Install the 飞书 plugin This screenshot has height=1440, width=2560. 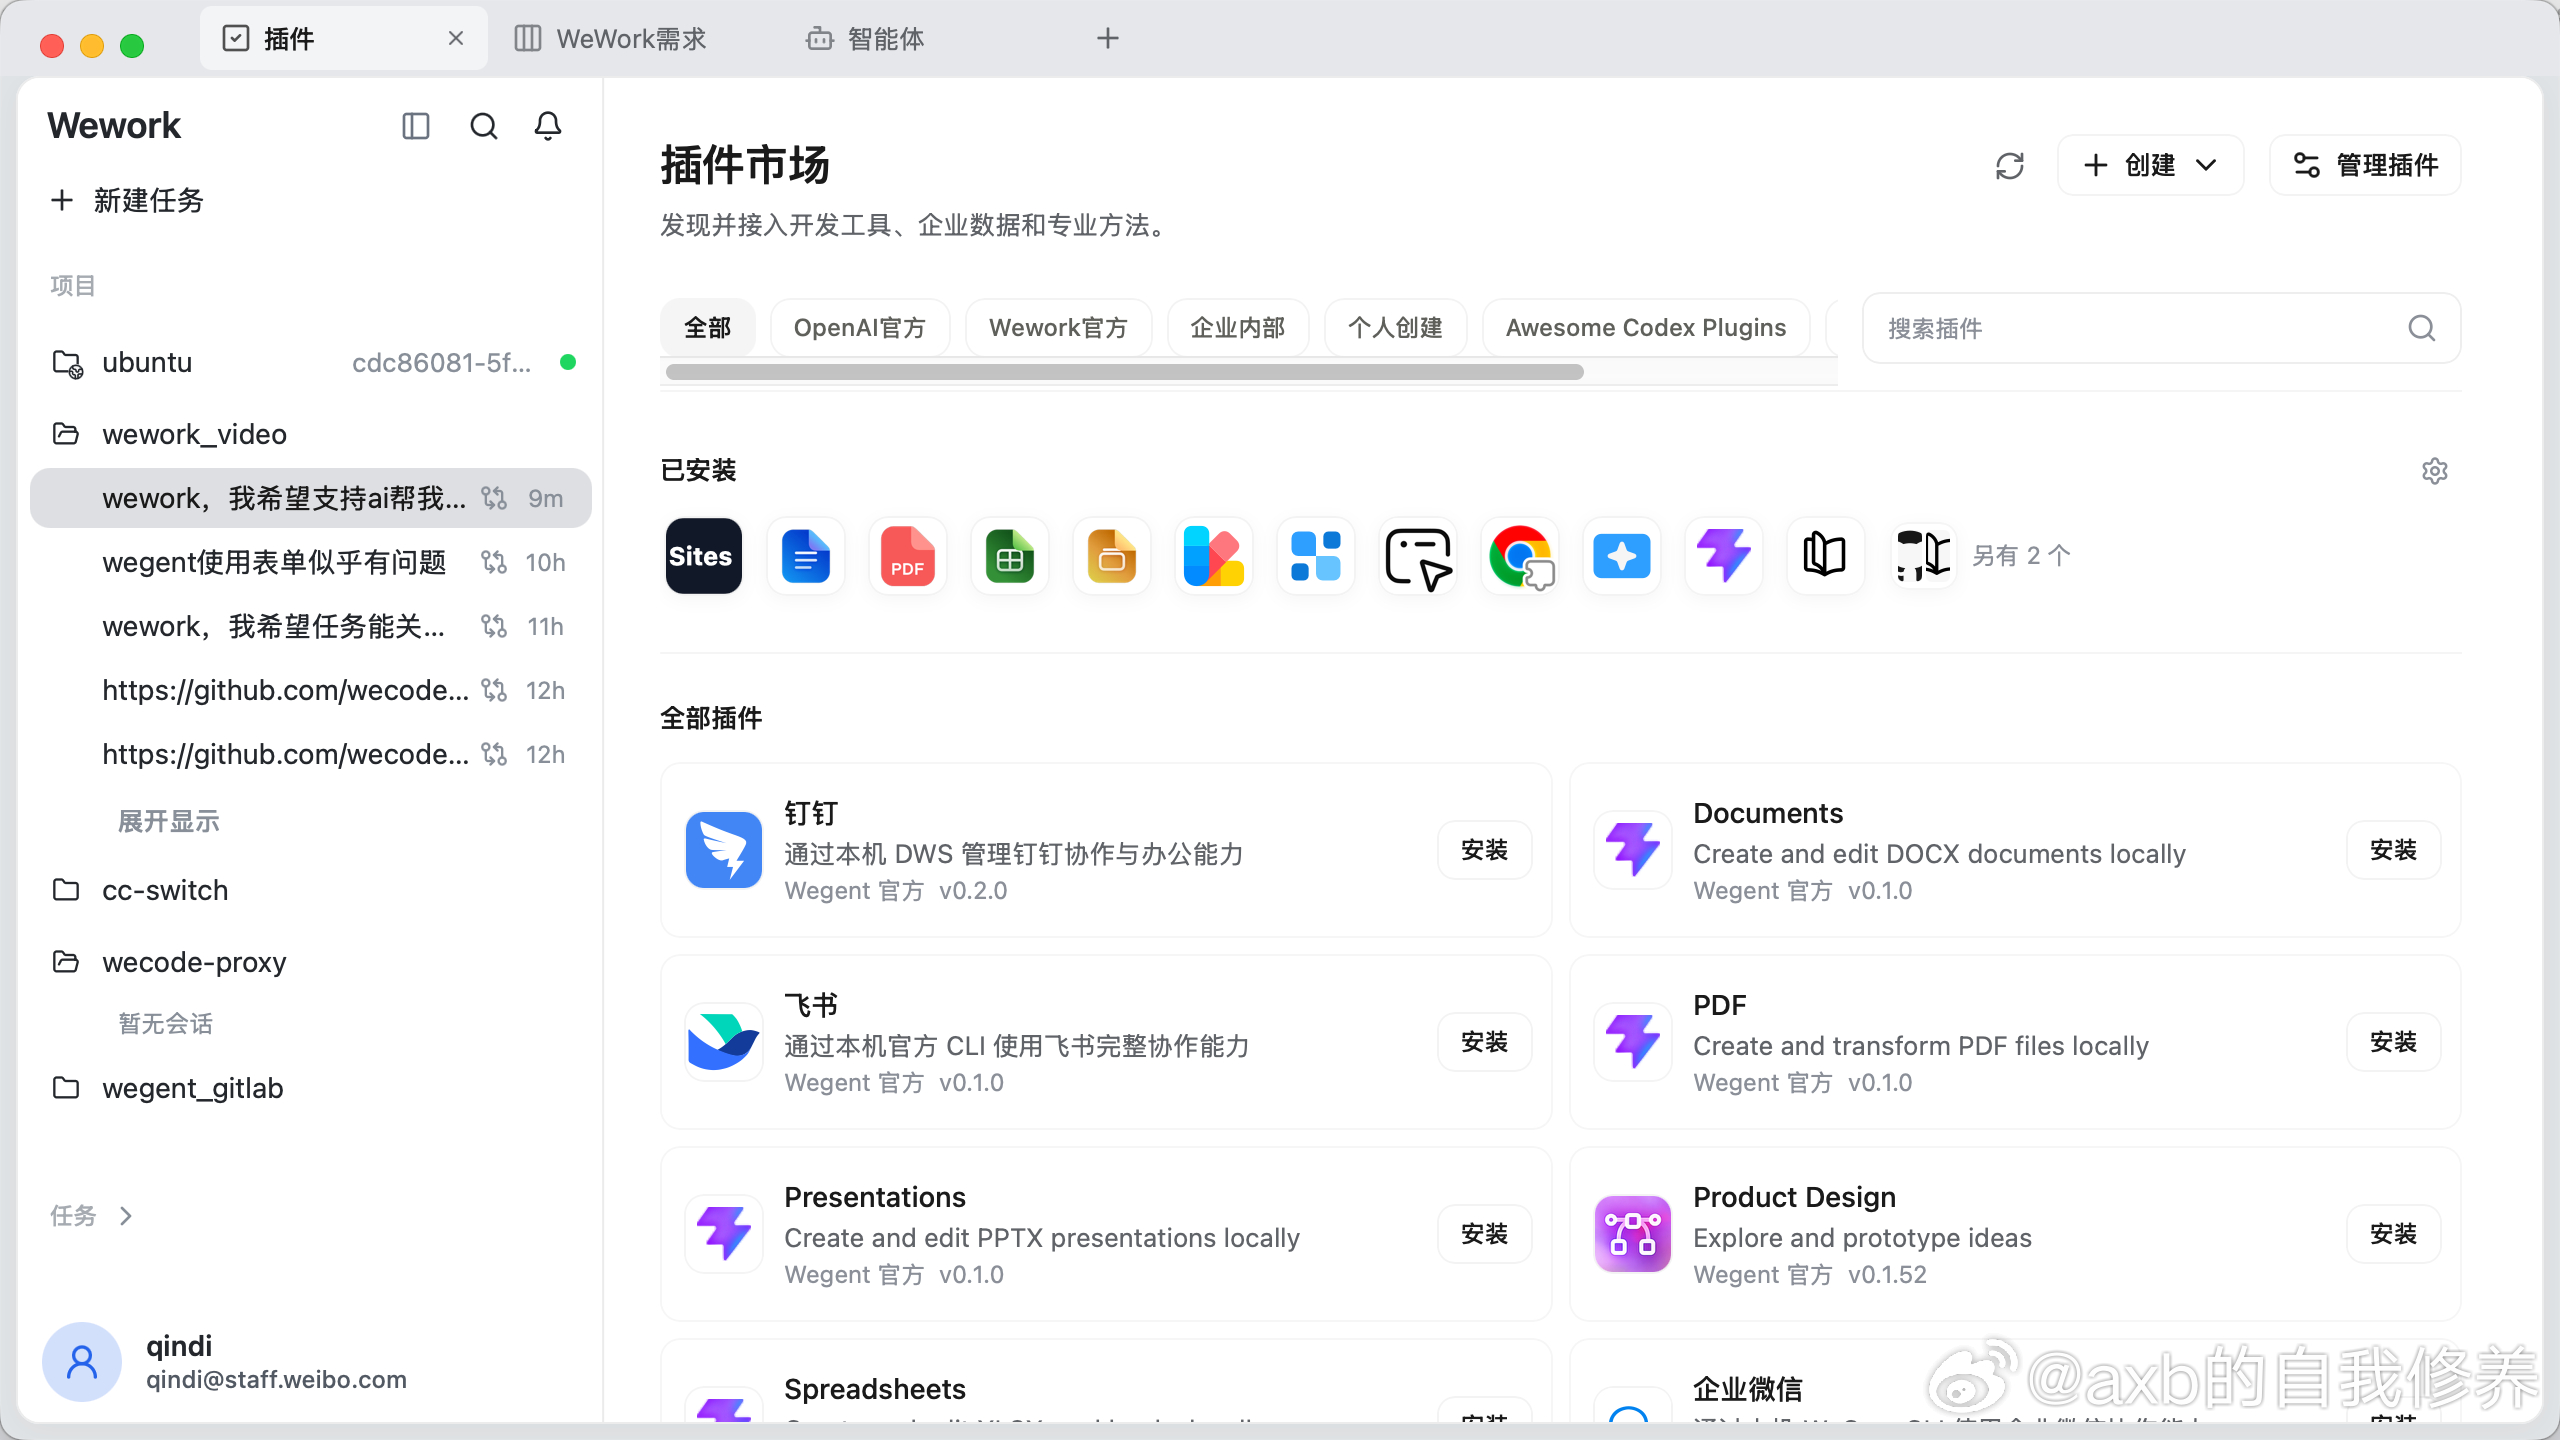(1484, 1042)
